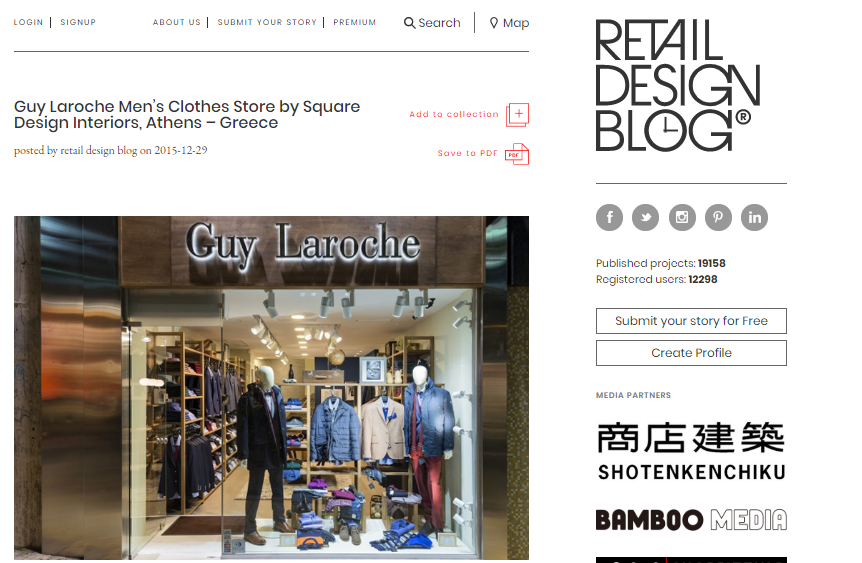Click Submit your story for Free button
This screenshot has height=563, width=862.
point(691,321)
